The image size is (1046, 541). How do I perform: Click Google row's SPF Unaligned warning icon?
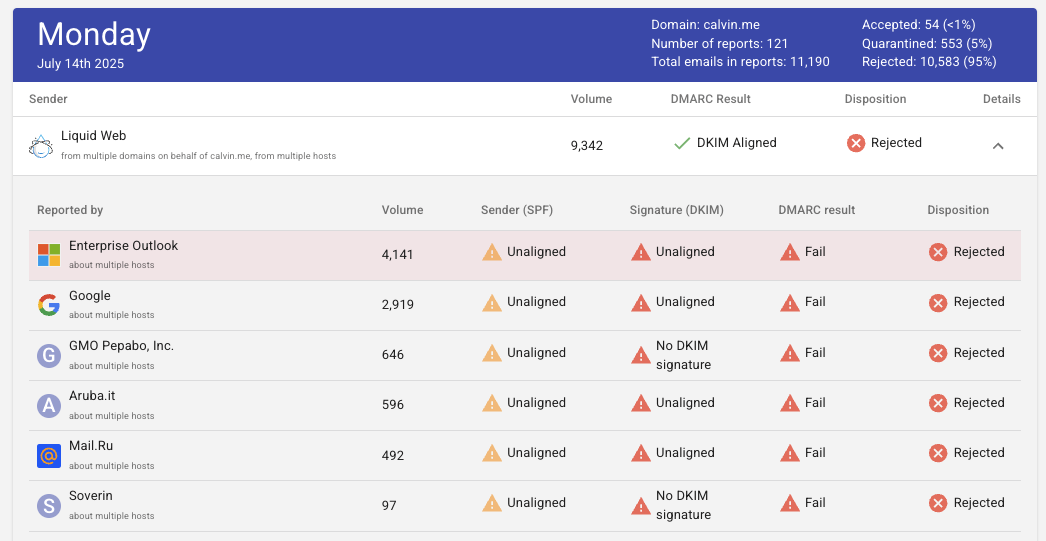click(x=492, y=303)
